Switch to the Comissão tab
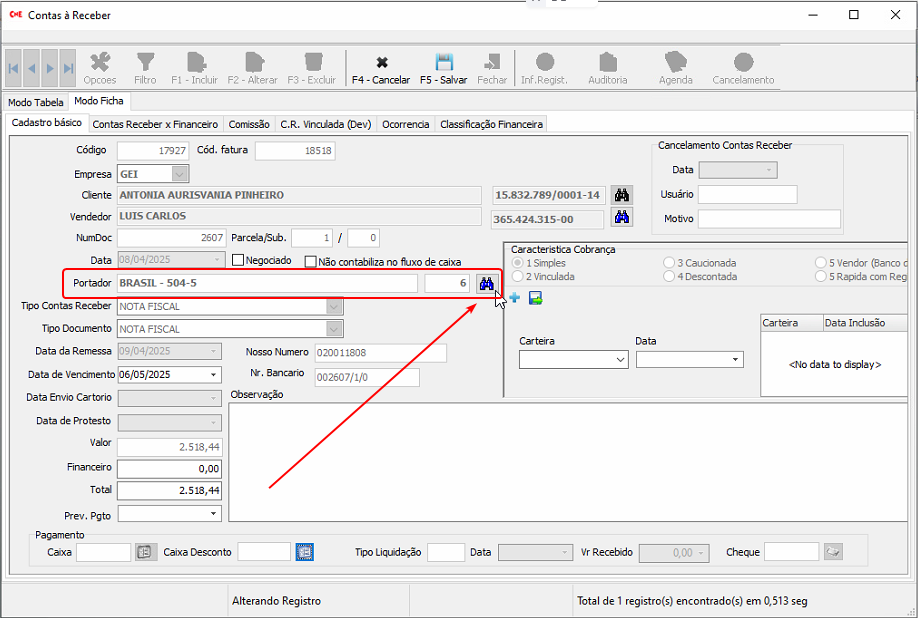The width and height of the screenshot is (918, 618). click(x=249, y=124)
